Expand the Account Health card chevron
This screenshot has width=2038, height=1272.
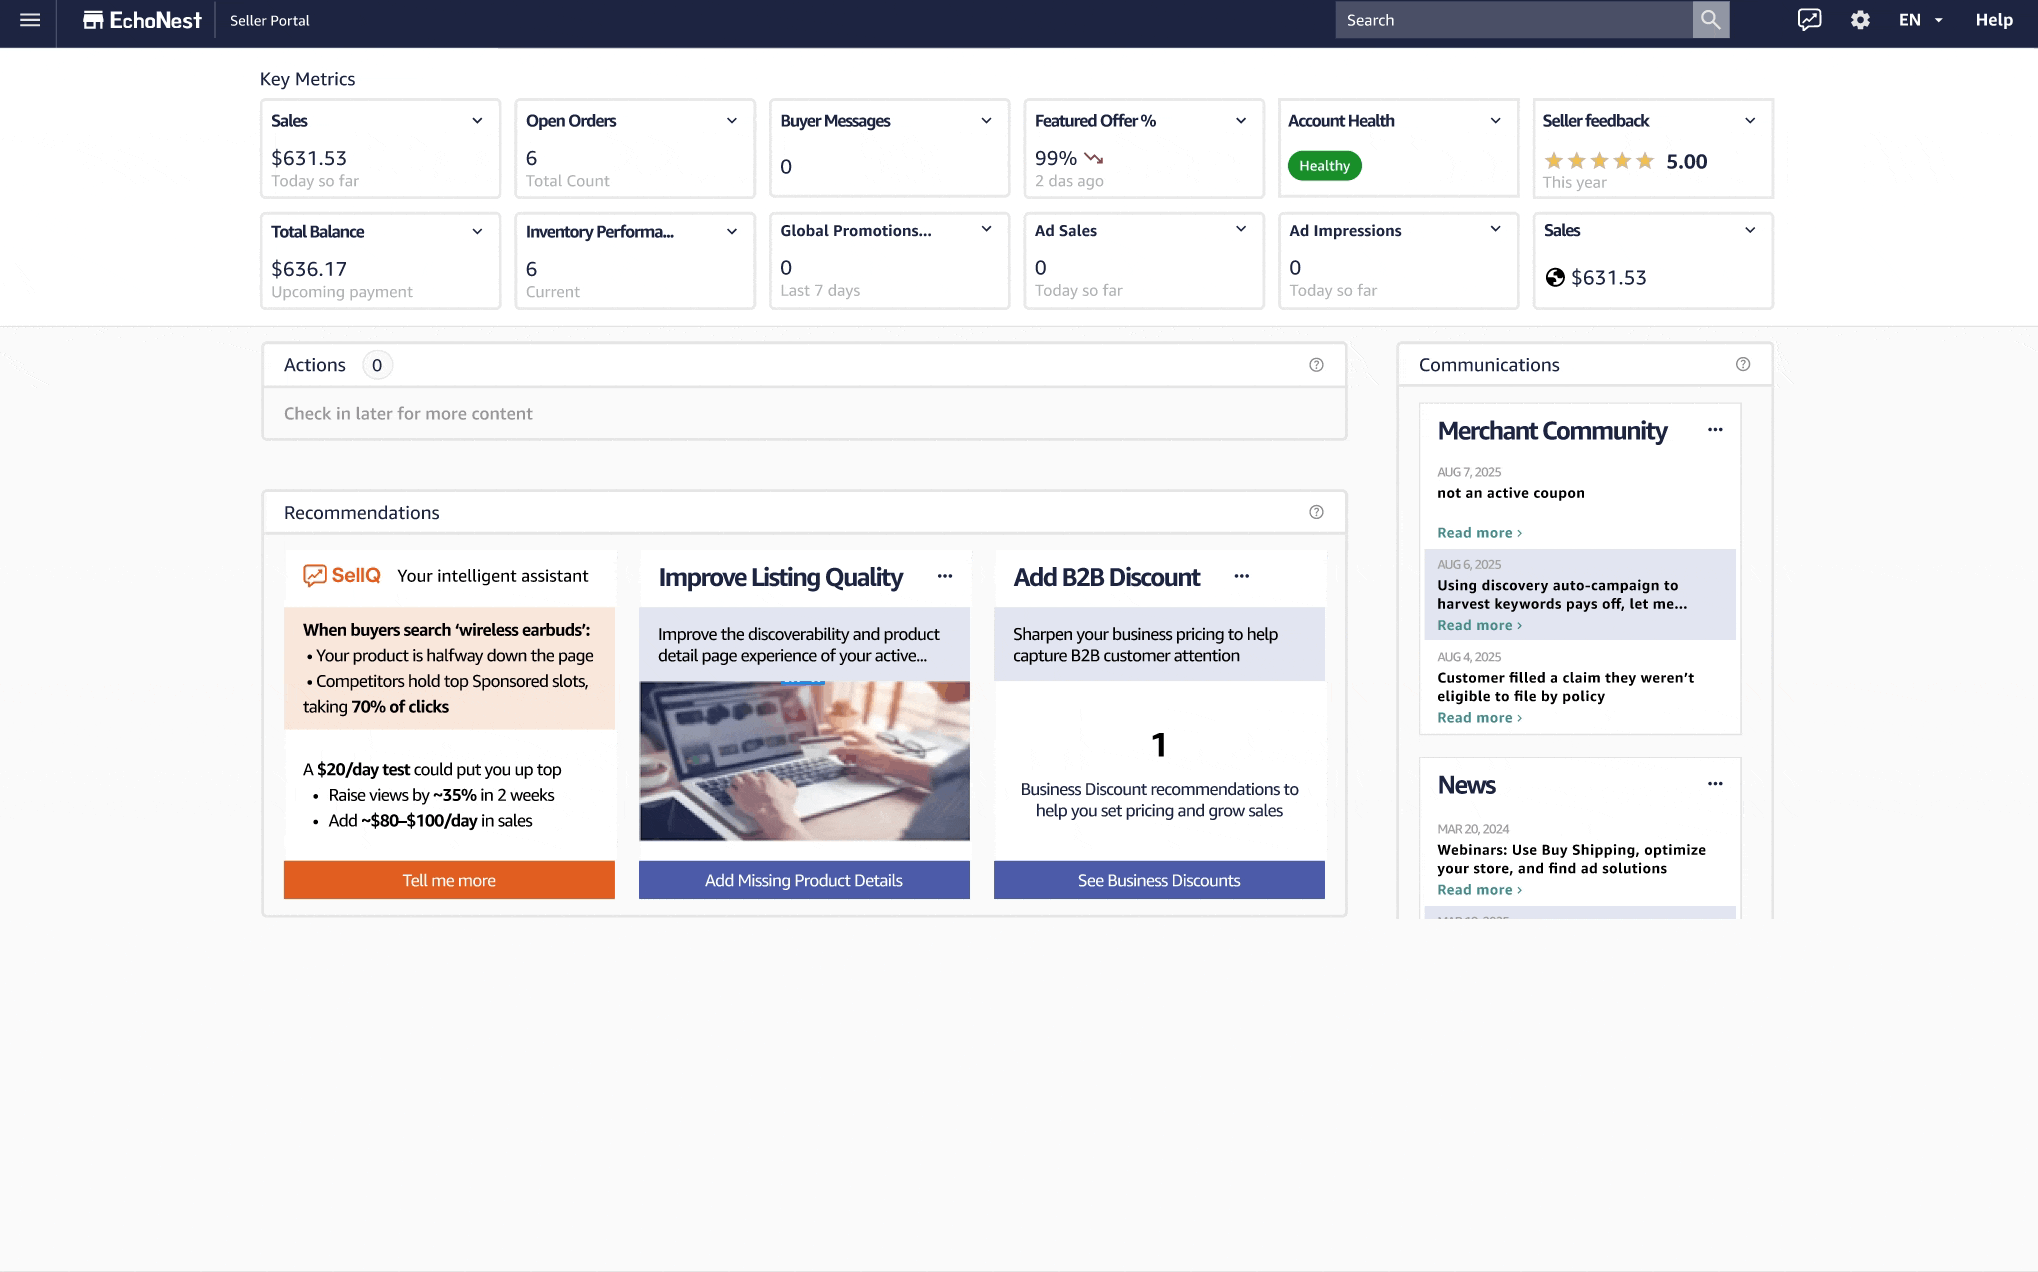click(x=1495, y=121)
